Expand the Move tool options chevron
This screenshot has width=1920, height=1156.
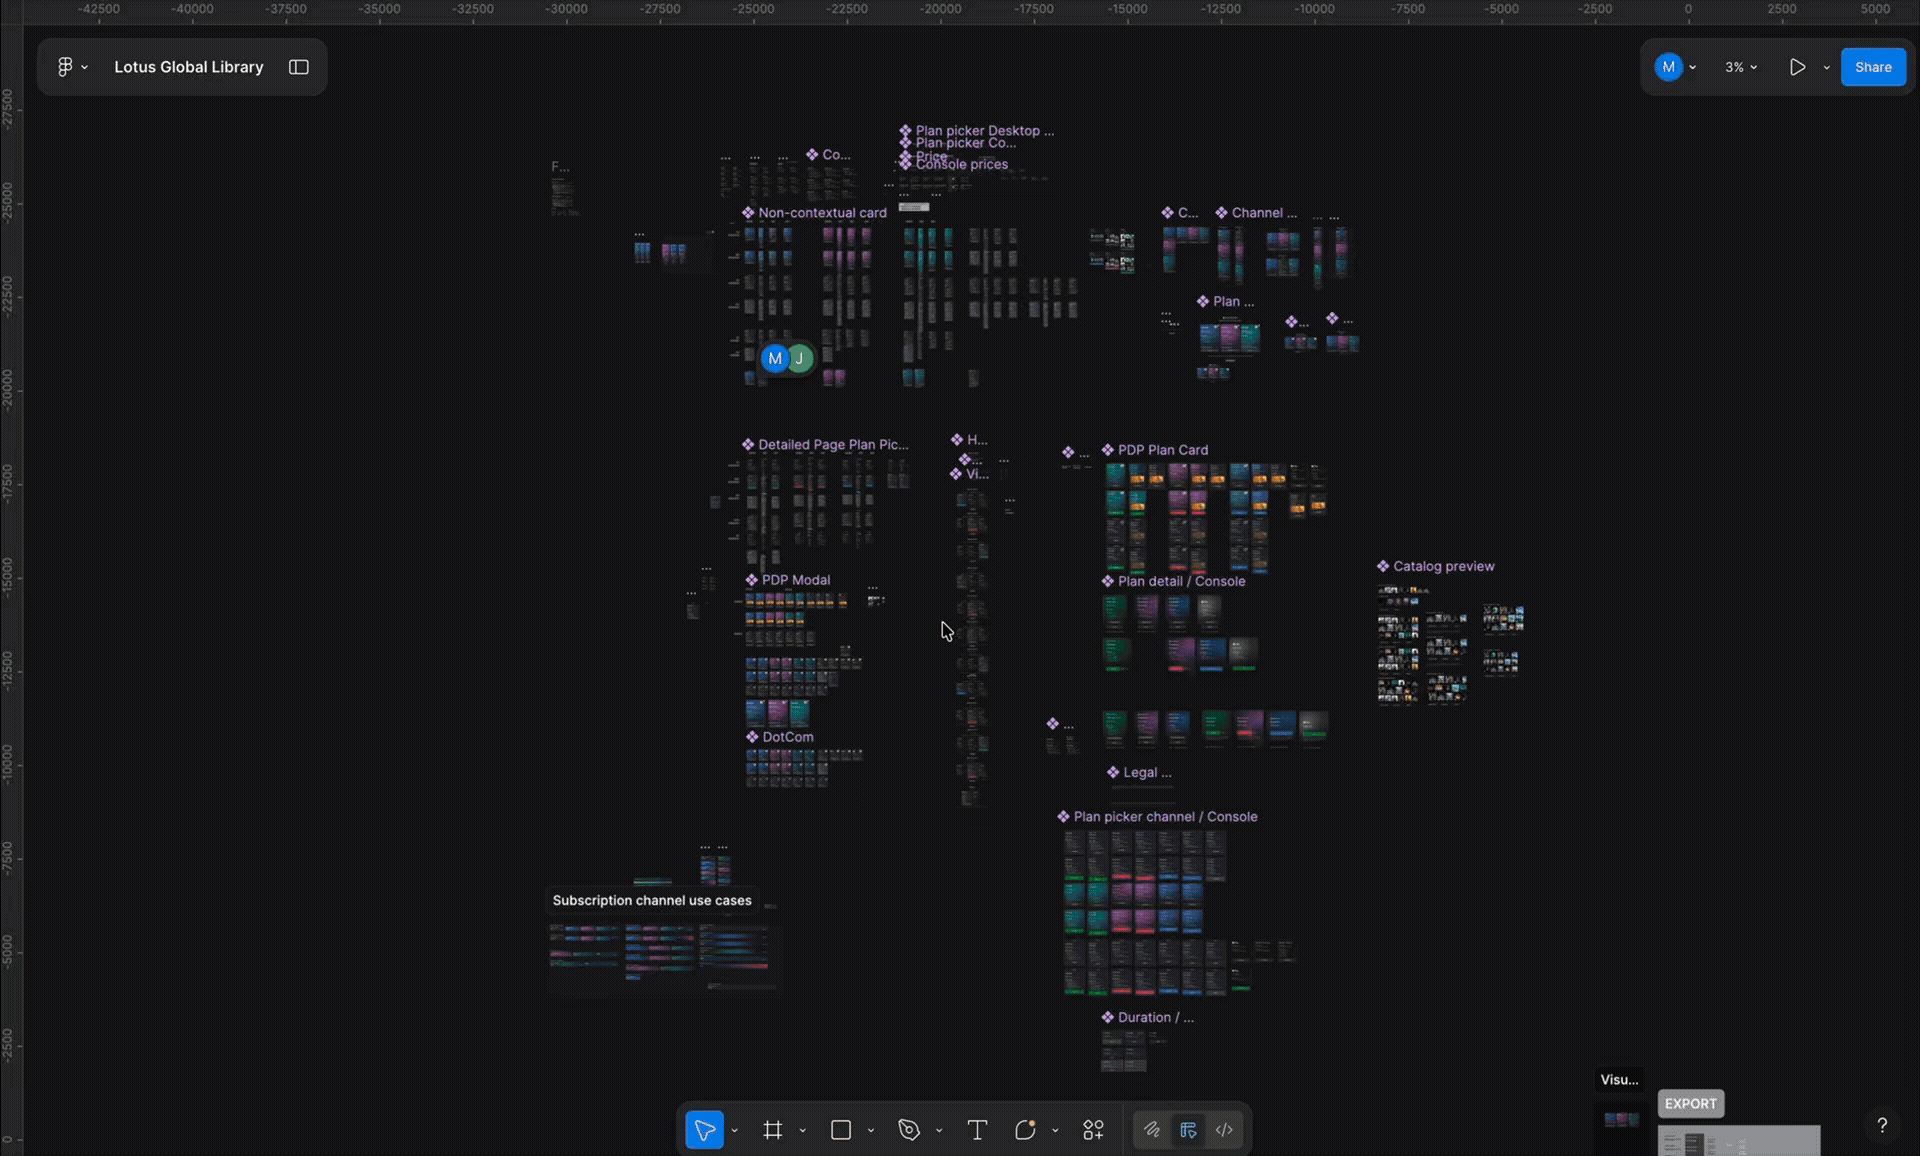click(x=735, y=1131)
